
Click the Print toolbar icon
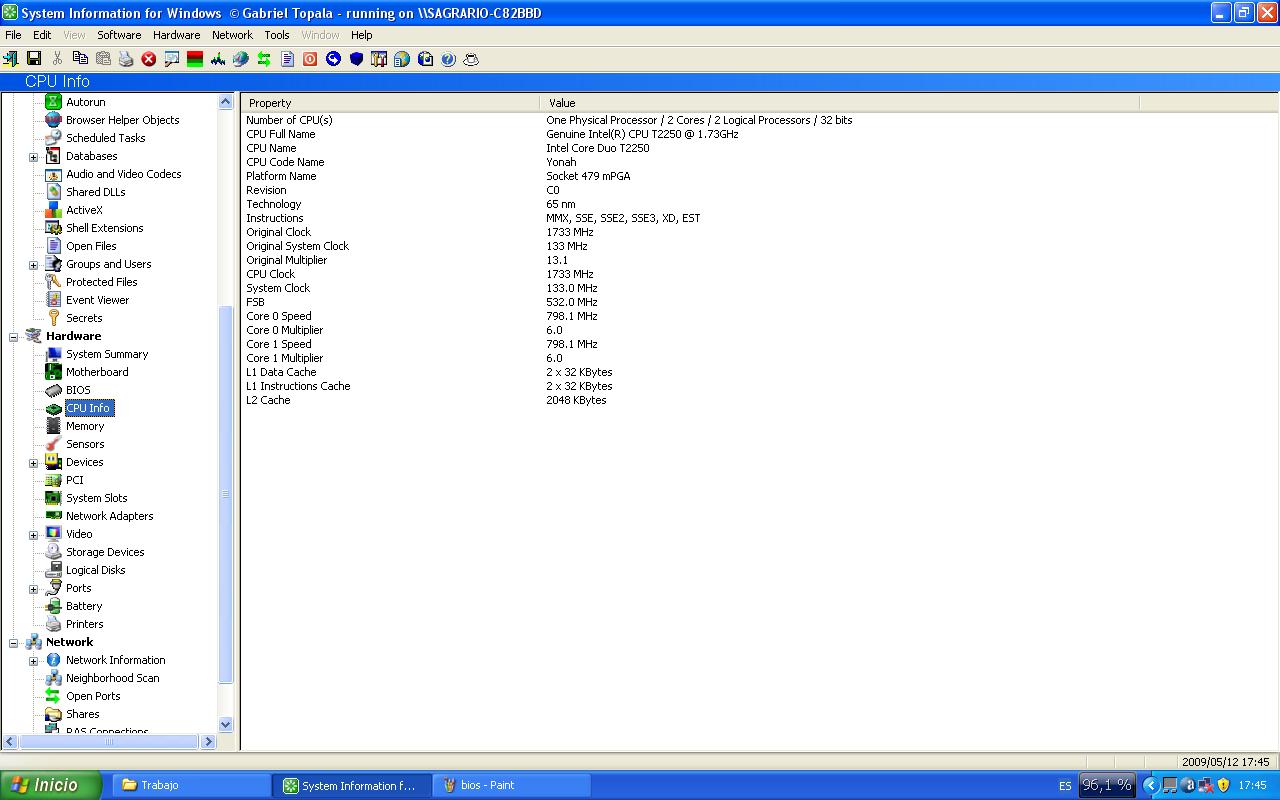pos(126,59)
